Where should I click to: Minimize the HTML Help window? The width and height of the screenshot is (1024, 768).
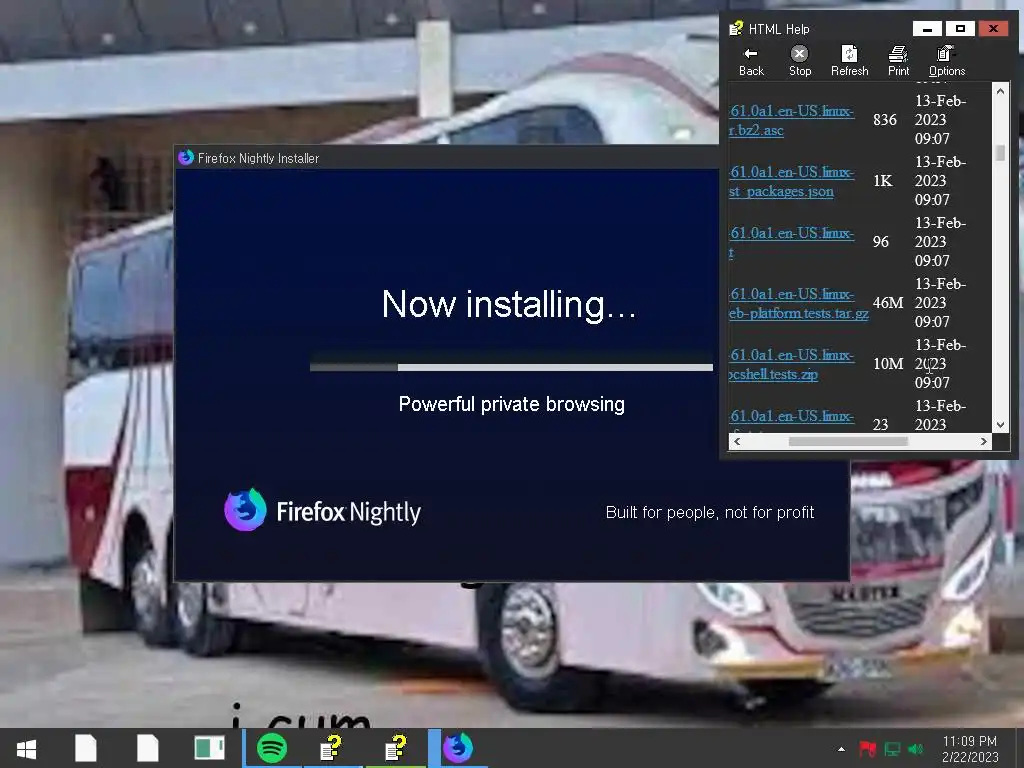click(x=927, y=29)
